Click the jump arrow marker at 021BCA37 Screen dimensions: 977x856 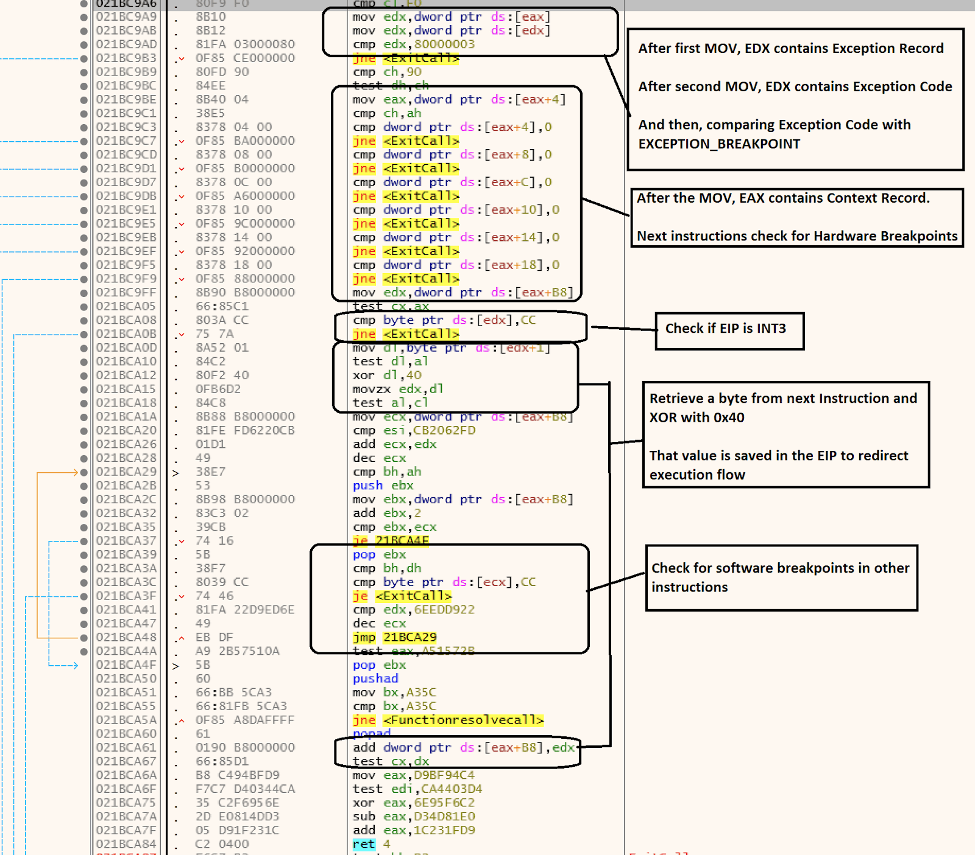[x=181, y=541]
